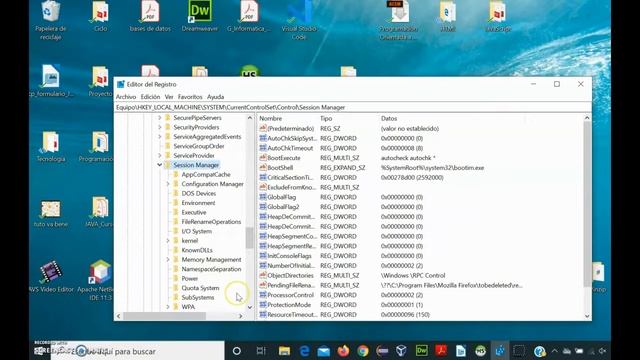Viewport: 640px width, 360px height.
Task: Expand the Configuration Manager key
Action: coord(168,184)
